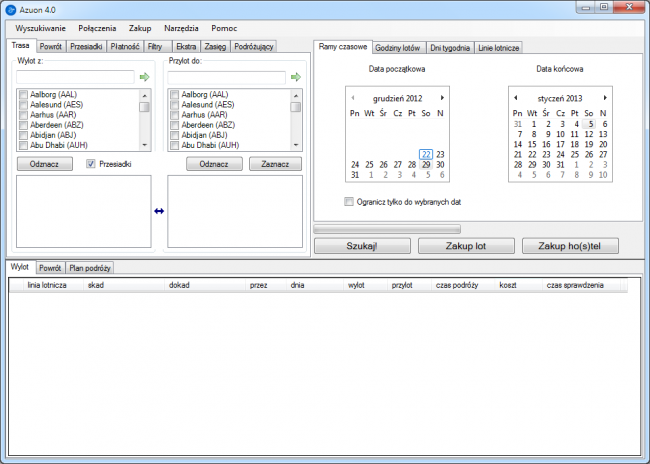Click the green arrow next to Wylot z field

coord(144,76)
